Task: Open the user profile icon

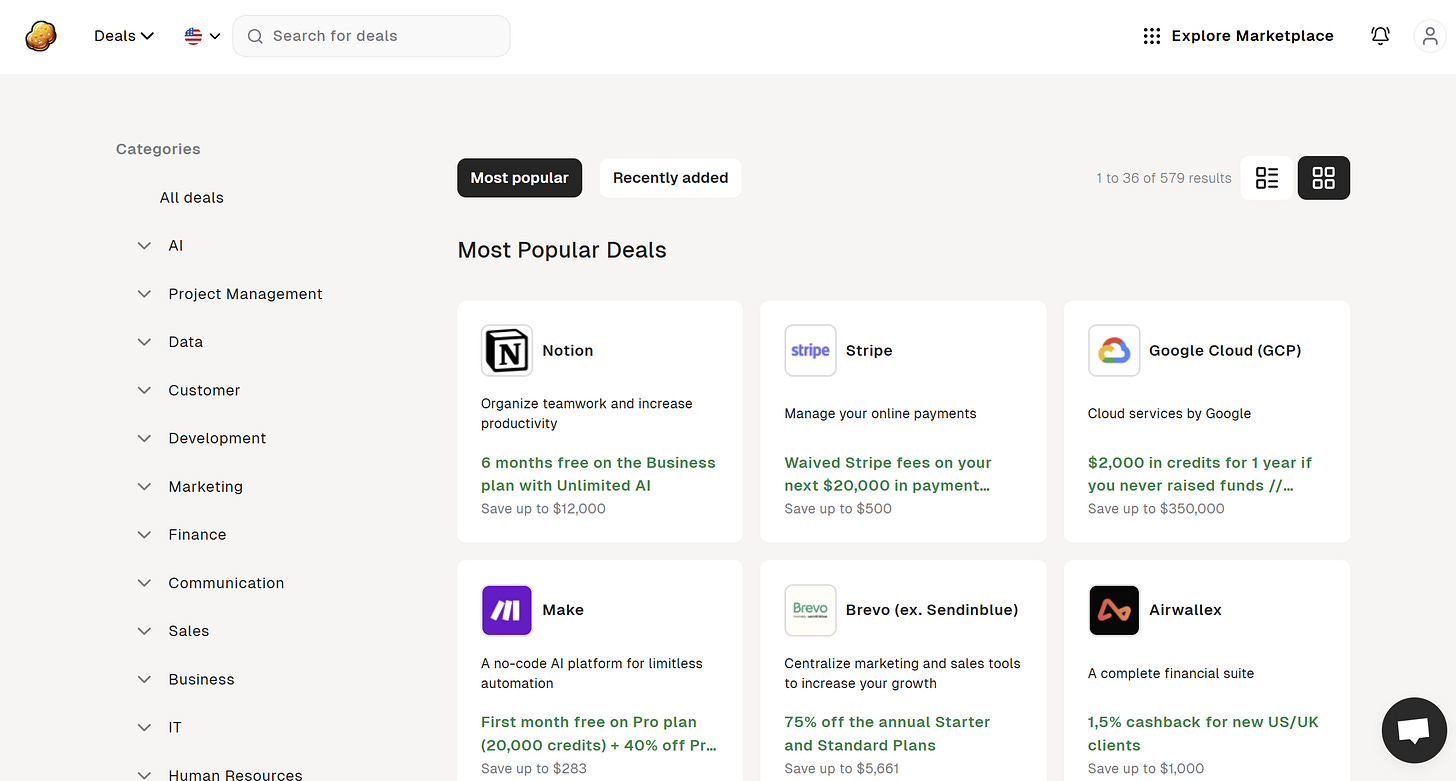Action: tap(1430, 36)
